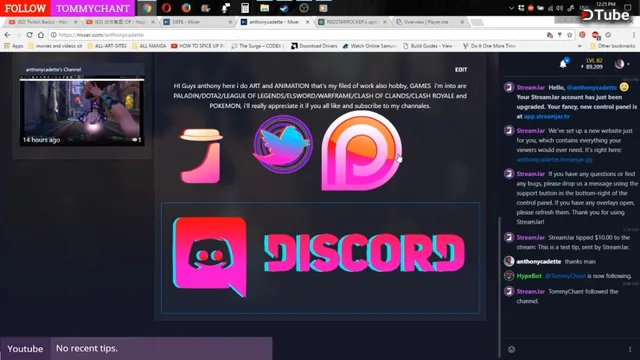The height and width of the screenshot is (360, 640).
Task: Open the StreamJar hat icon link
Action: point(202,156)
